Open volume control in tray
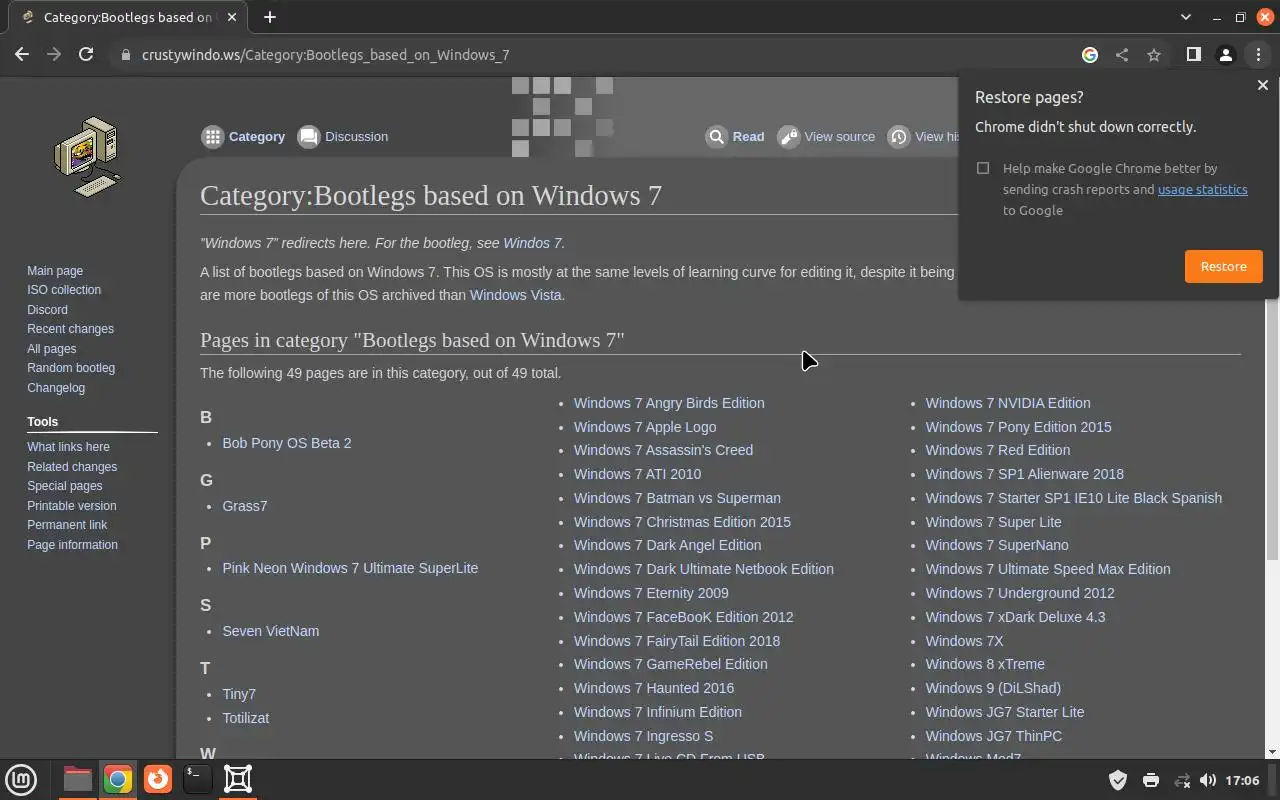Image resolution: width=1280 pixels, height=800 pixels. [x=1208, y=780]
